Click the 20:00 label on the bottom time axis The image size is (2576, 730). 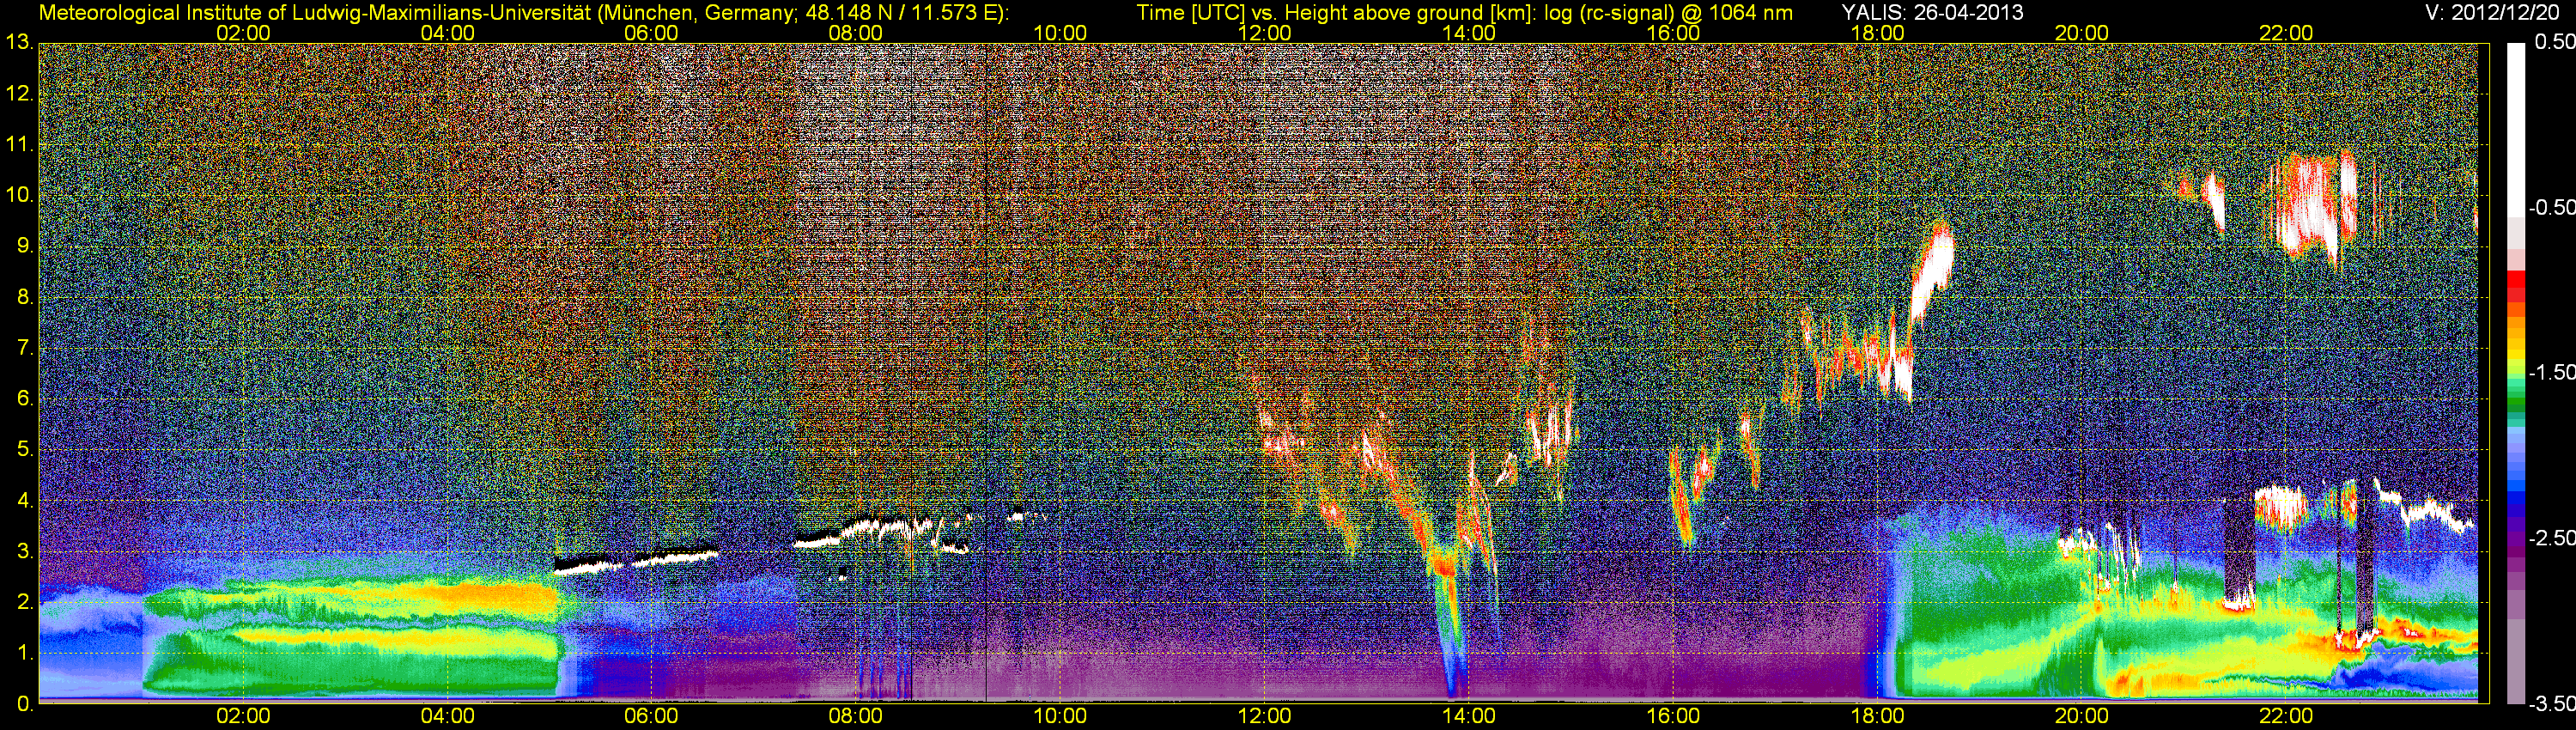pos(2082,716)
